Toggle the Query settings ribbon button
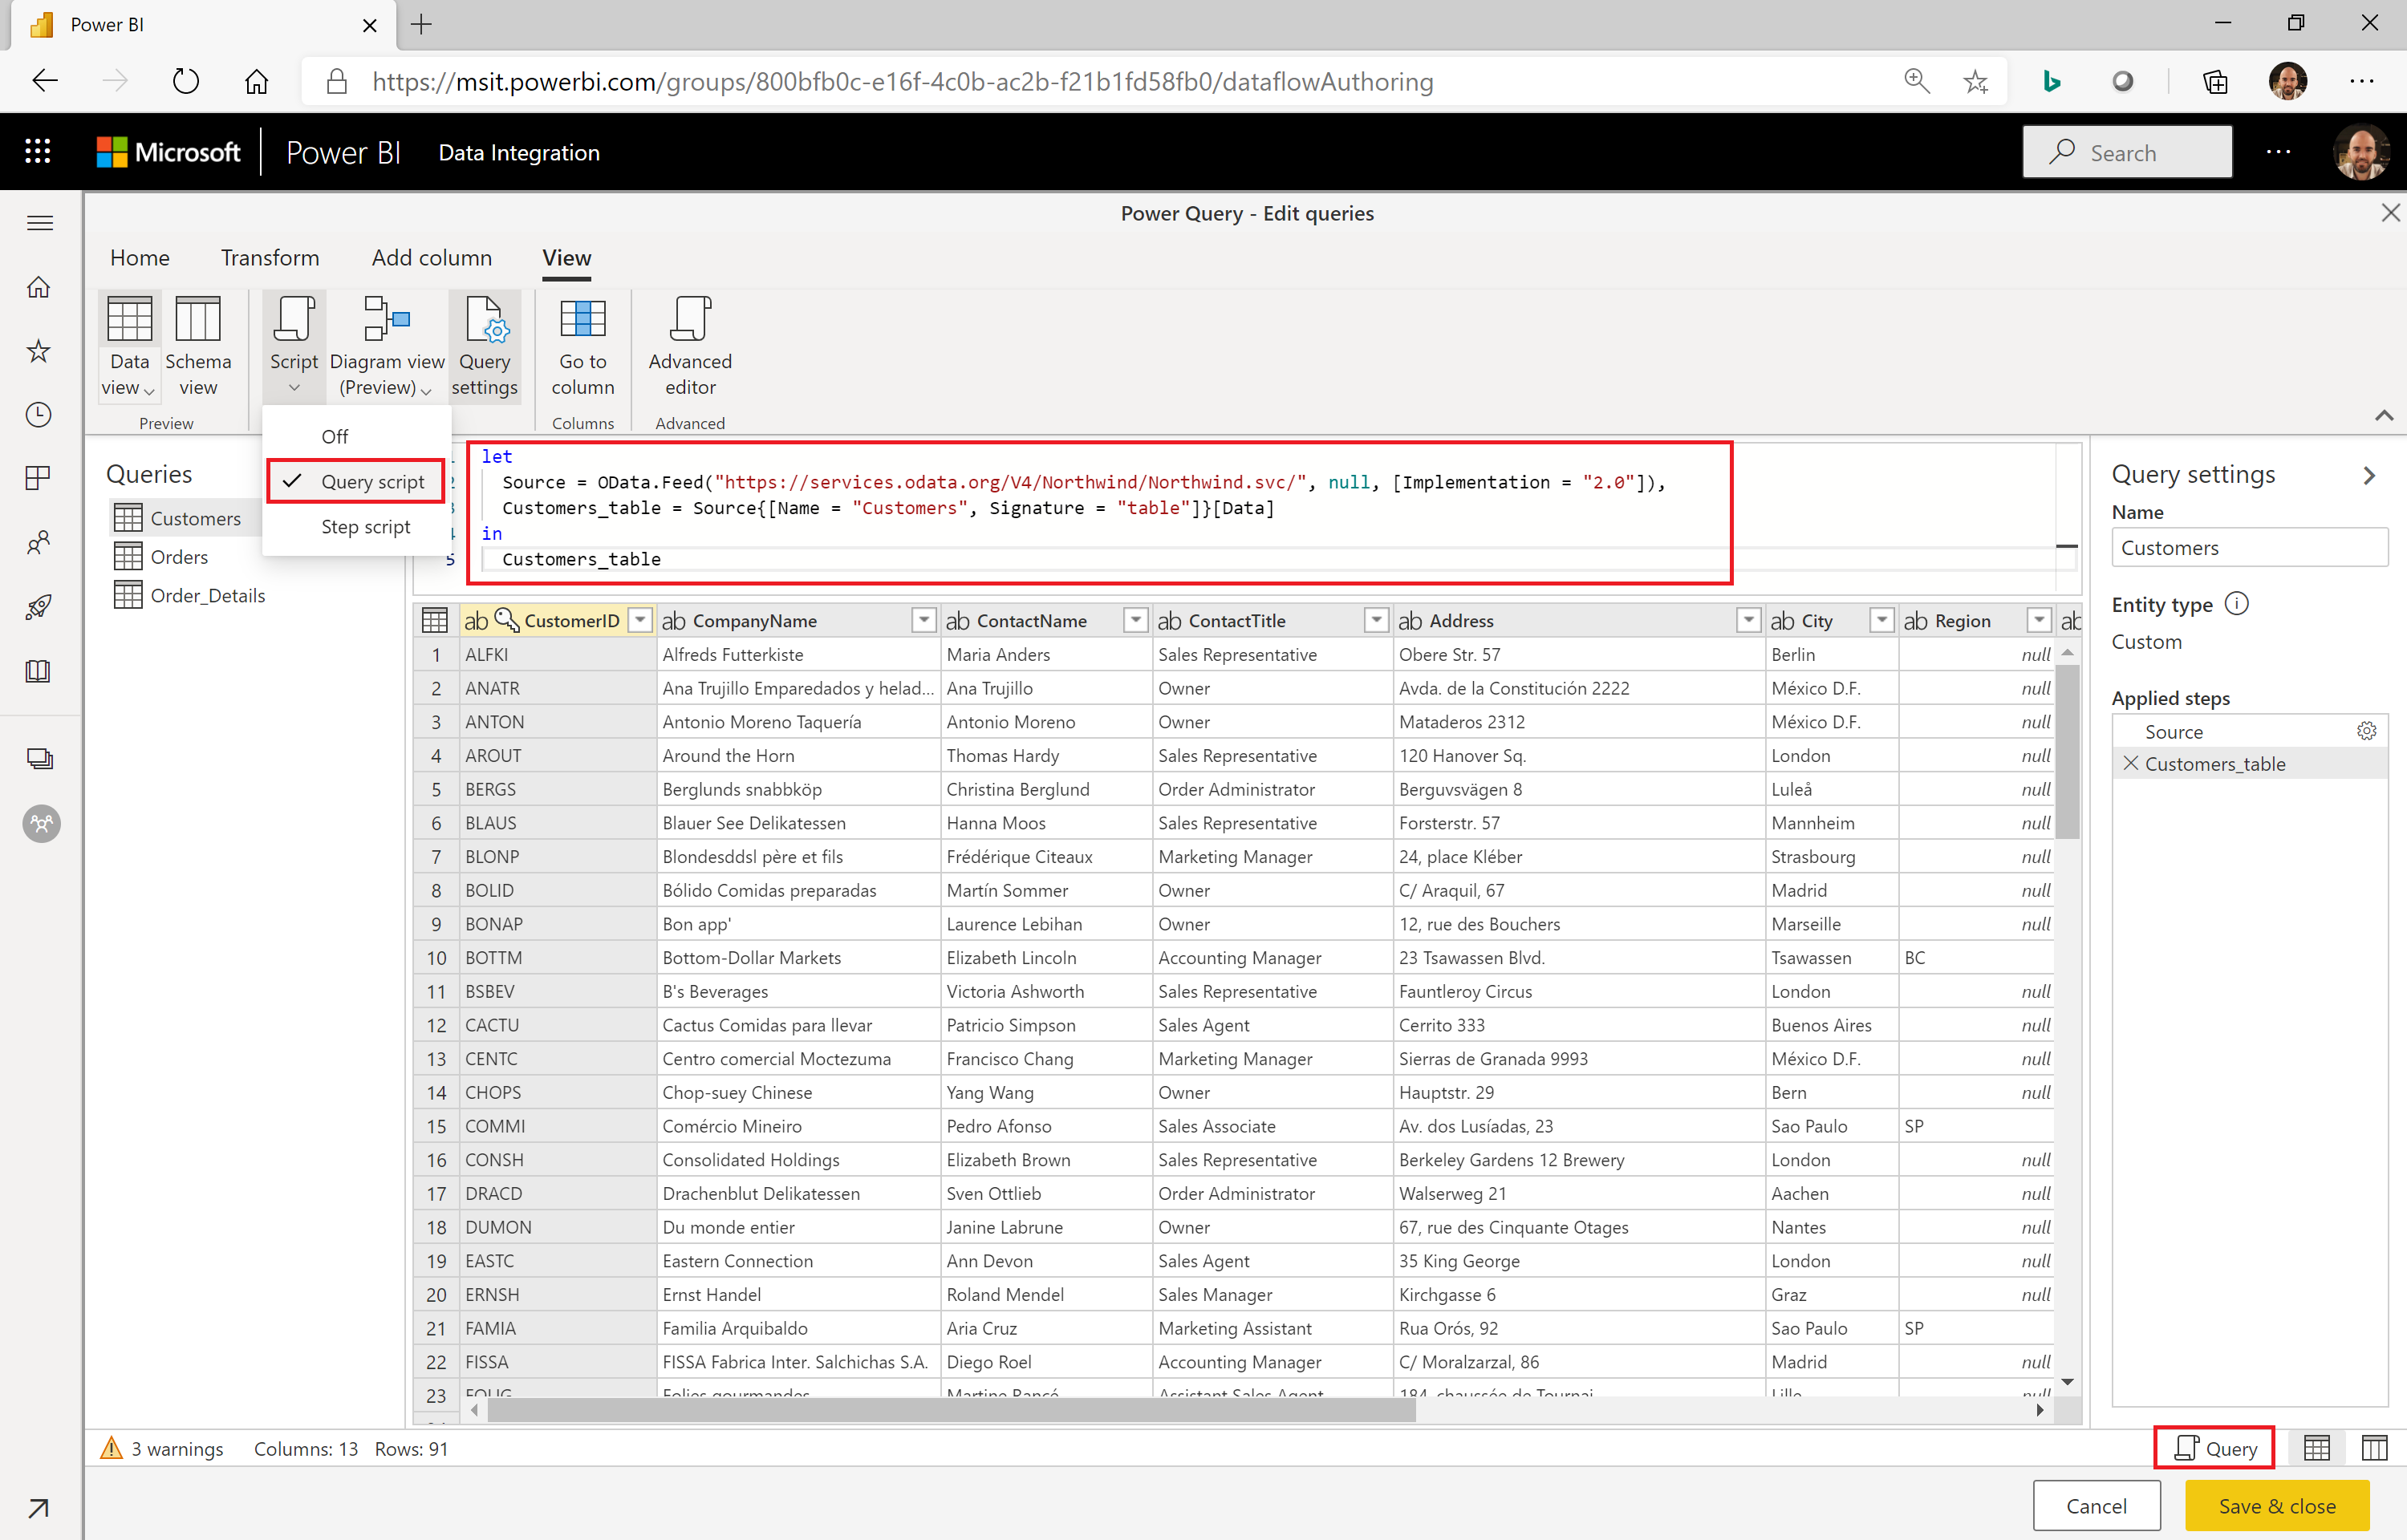 click(x=485, y=346)
